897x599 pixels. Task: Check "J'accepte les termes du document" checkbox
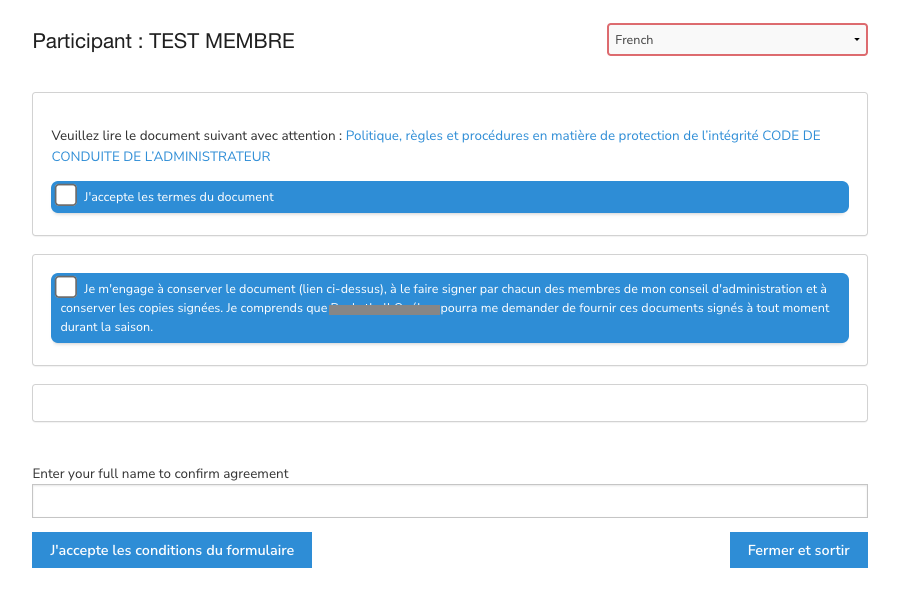66,195
